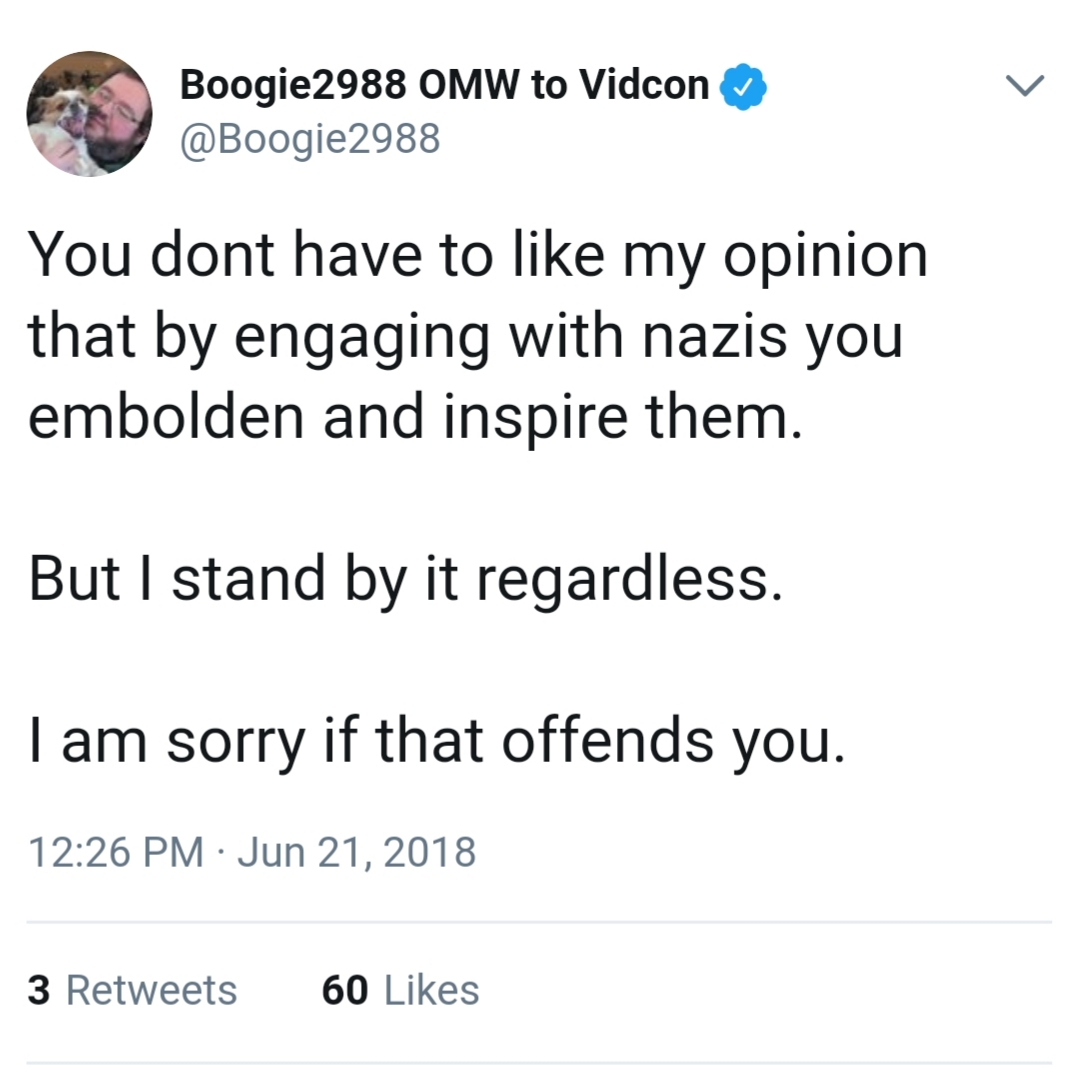This screenshot has height=1073, width=1073.
Task: Select the first tweet paragraph about opinion
Action: [x=477, y=335]
